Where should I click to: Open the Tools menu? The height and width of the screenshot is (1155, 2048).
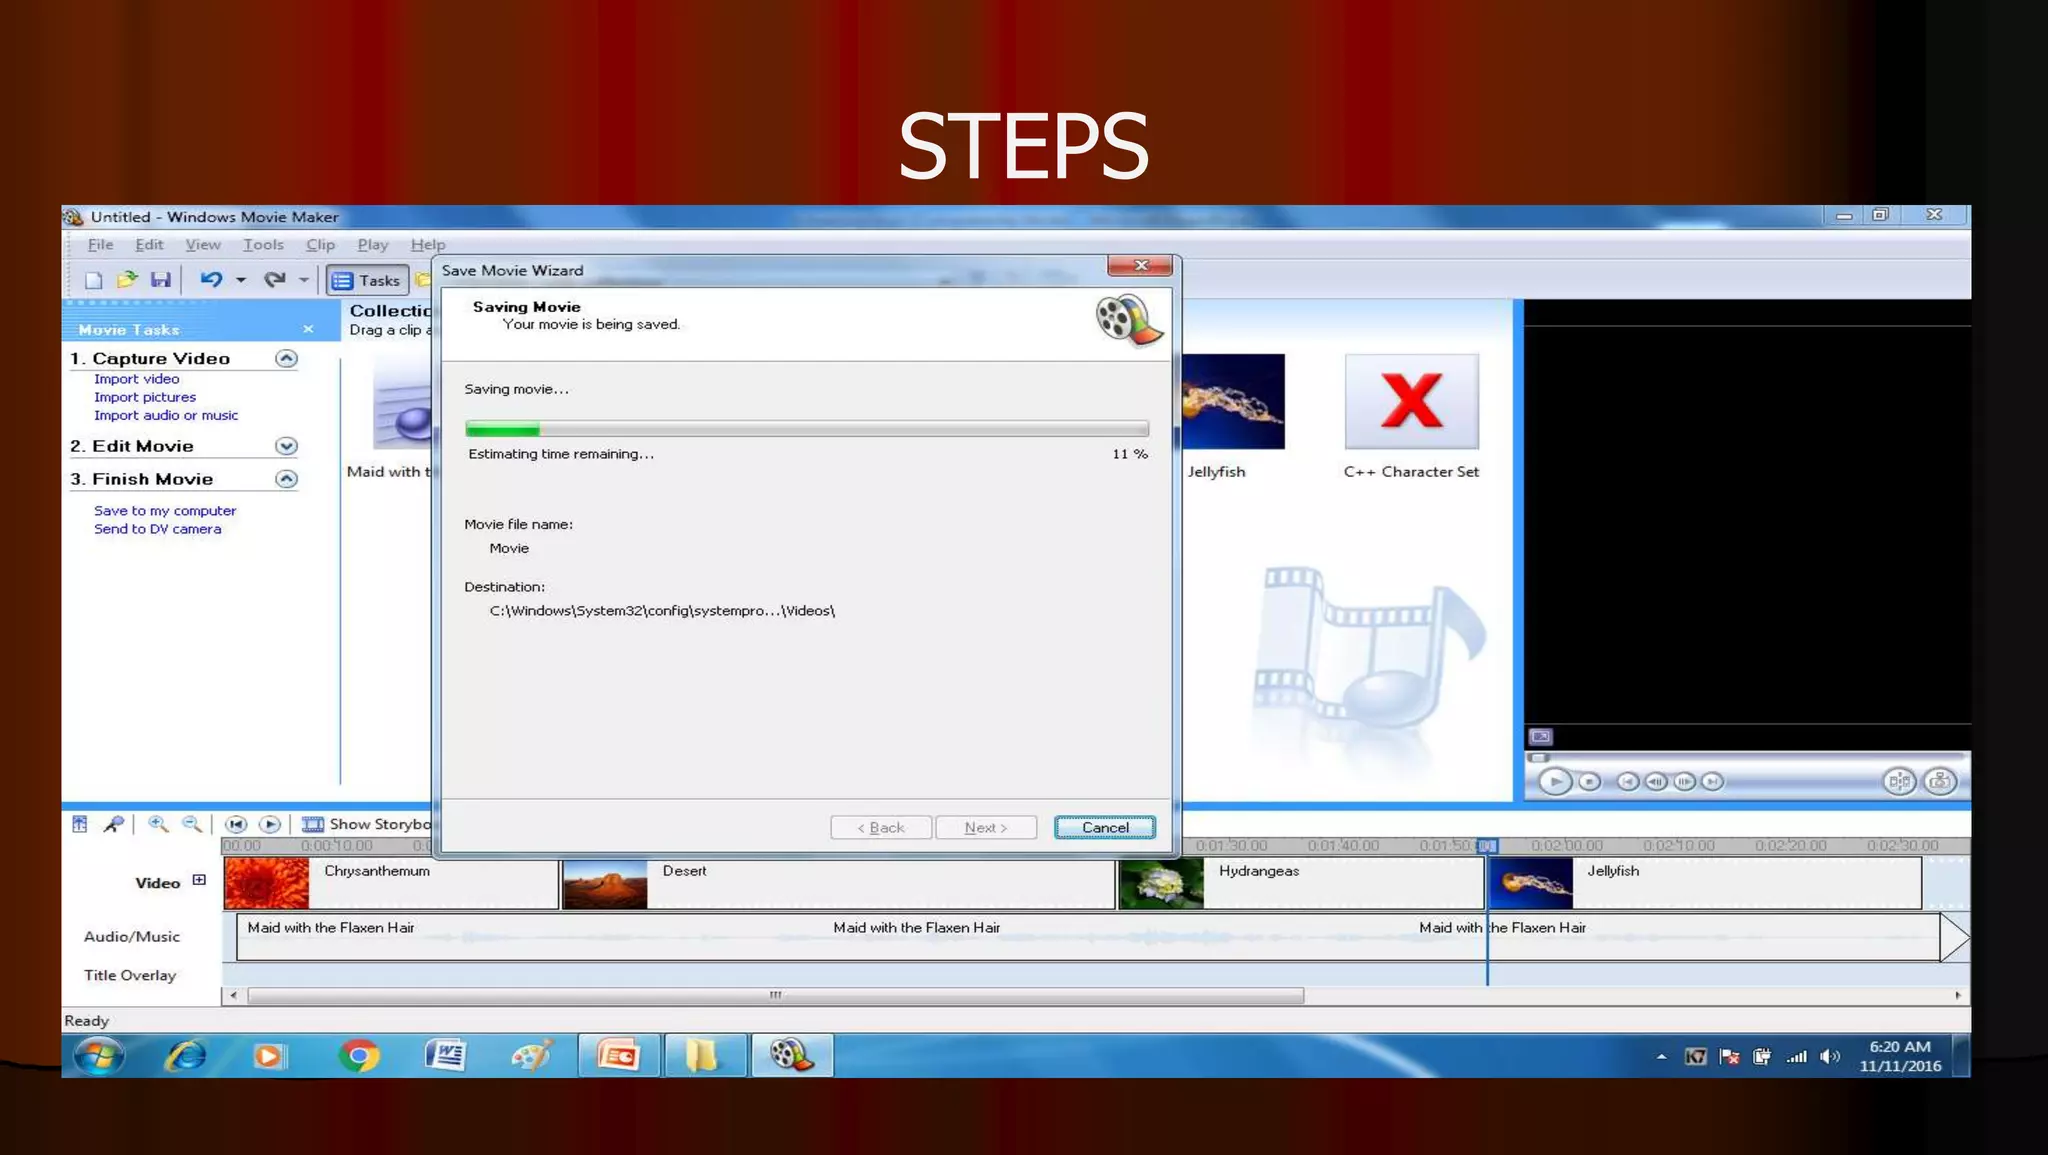click(x=263, y=244)
